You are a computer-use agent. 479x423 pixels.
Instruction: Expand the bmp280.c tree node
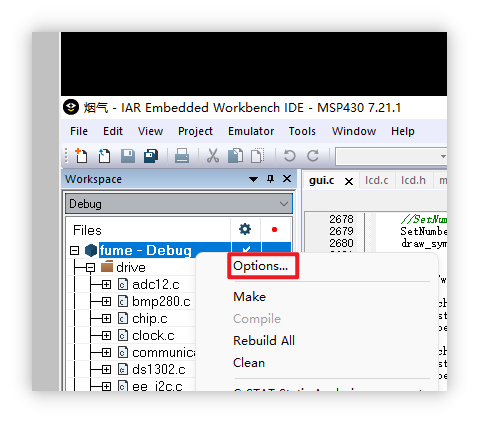106,301
